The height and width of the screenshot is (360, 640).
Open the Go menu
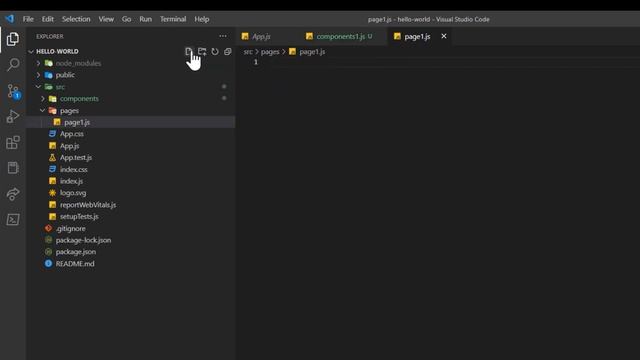[x=127, y=19]
